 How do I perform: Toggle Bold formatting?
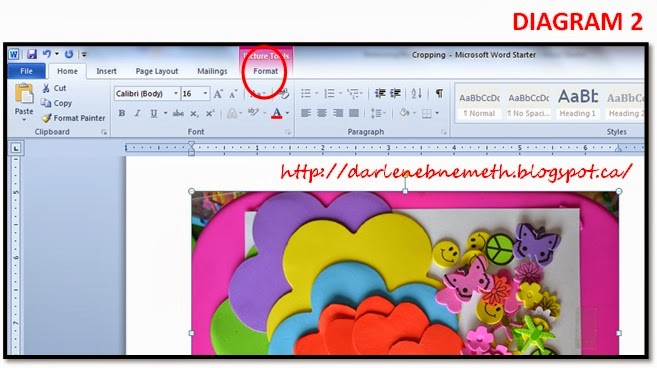pyautogui.click(x=122, y=113)
